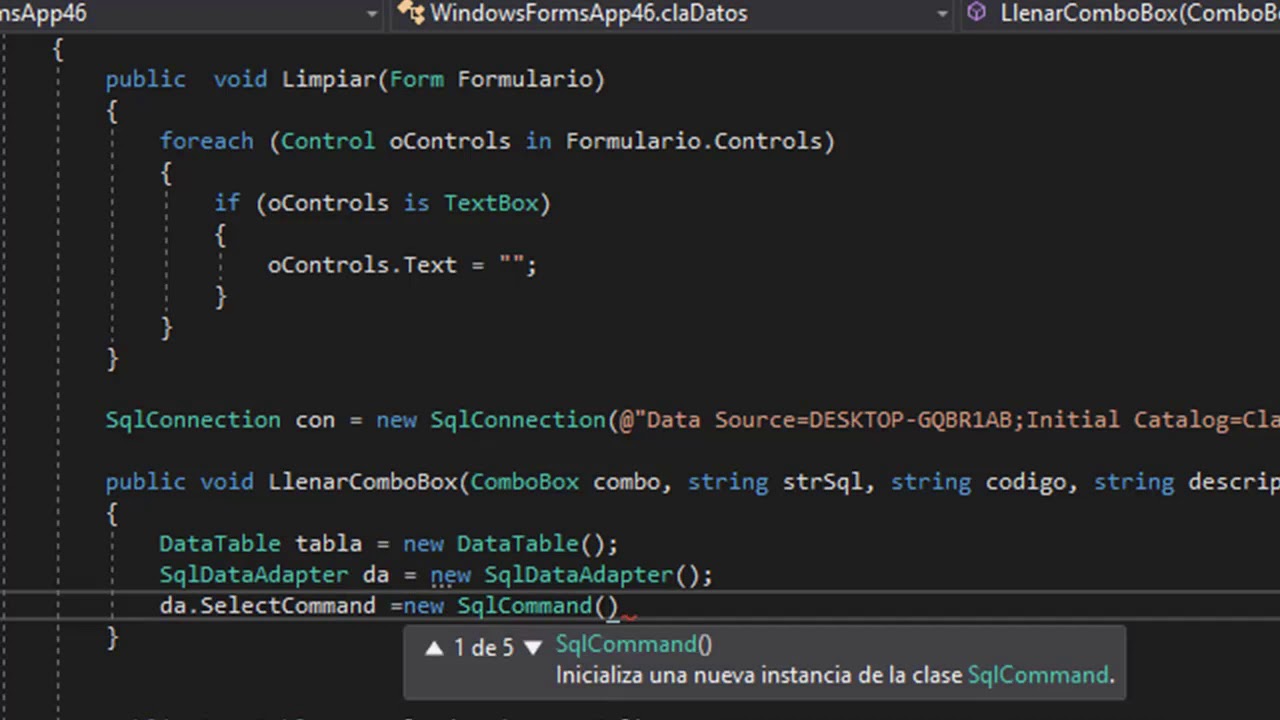Click LlenarComboBox method name in declaration
1280x720 pixels.
pyautogui.click(x=362, y=482)
